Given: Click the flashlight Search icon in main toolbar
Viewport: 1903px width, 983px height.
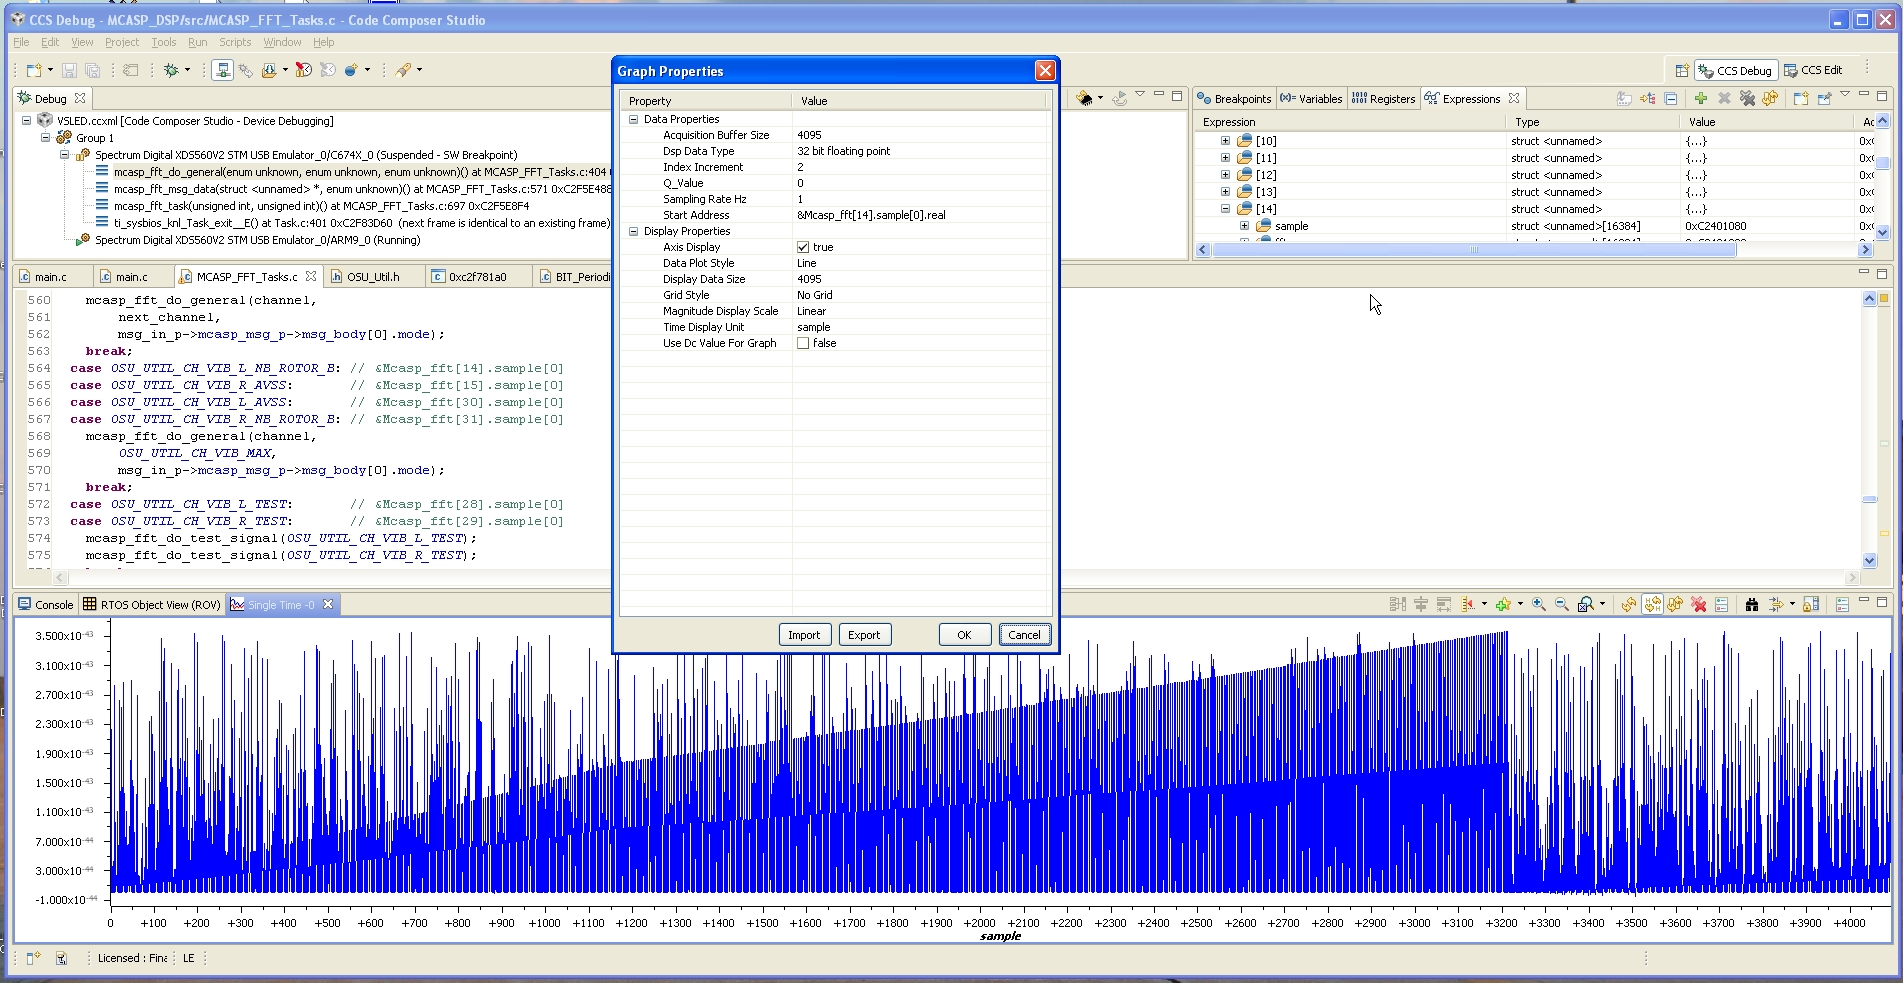Looking at the screenshot, I should coord(403,70).
